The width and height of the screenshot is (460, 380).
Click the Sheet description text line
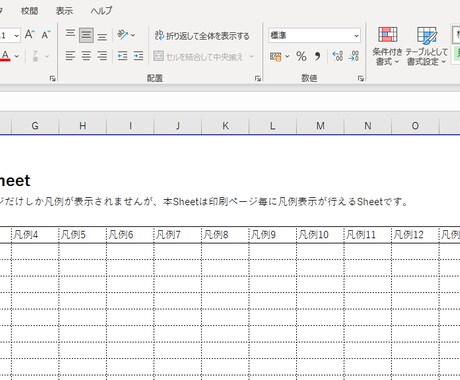tap(204, 202)
